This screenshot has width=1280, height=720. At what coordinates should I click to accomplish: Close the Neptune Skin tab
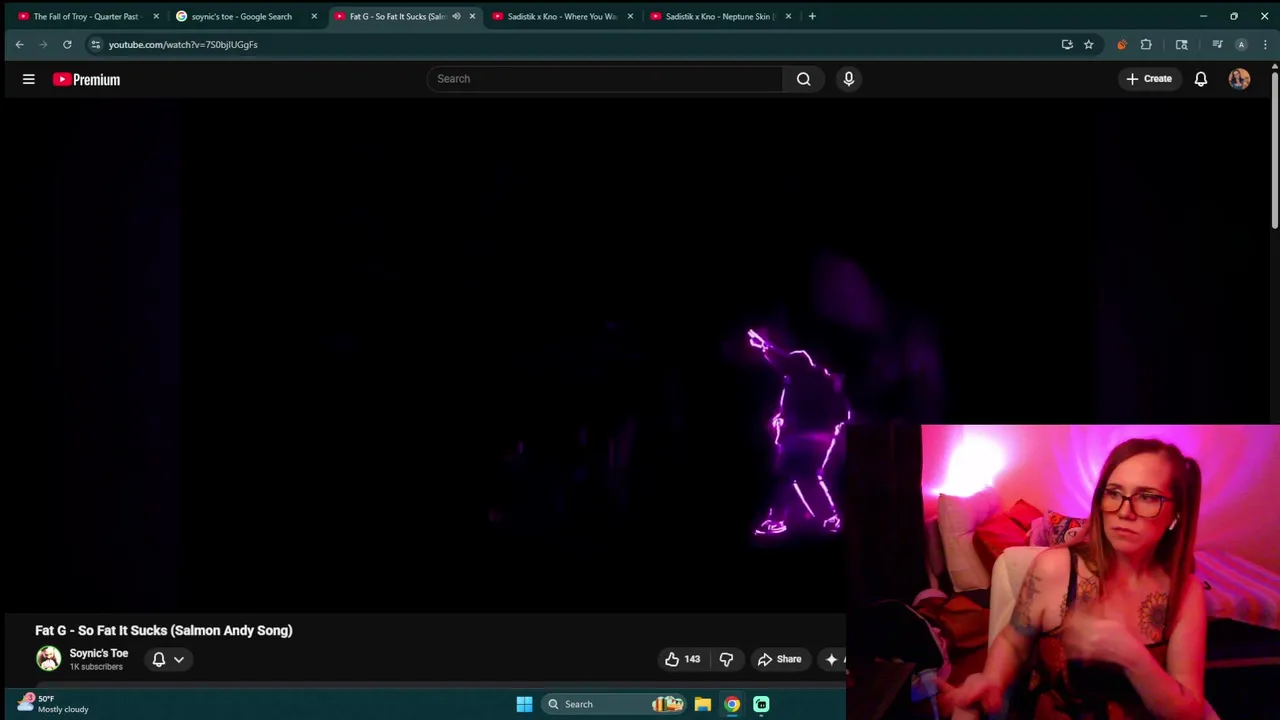point(788,16)
